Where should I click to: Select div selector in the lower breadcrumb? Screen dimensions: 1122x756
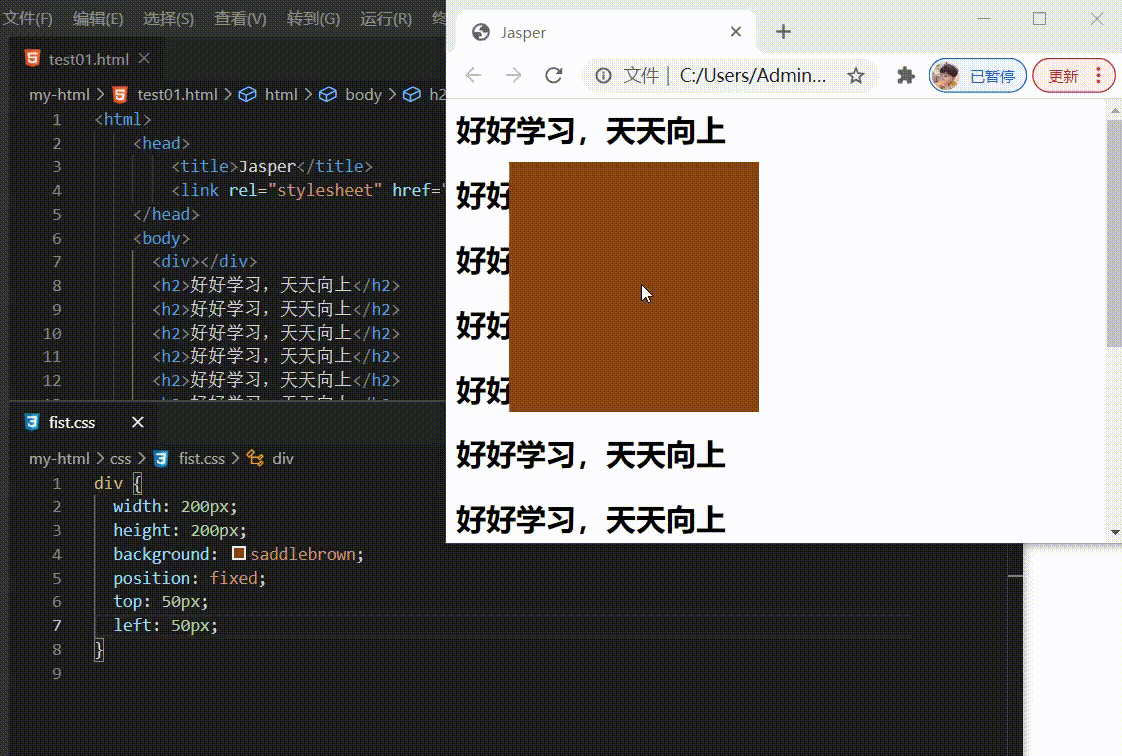[x=283, y=458]
